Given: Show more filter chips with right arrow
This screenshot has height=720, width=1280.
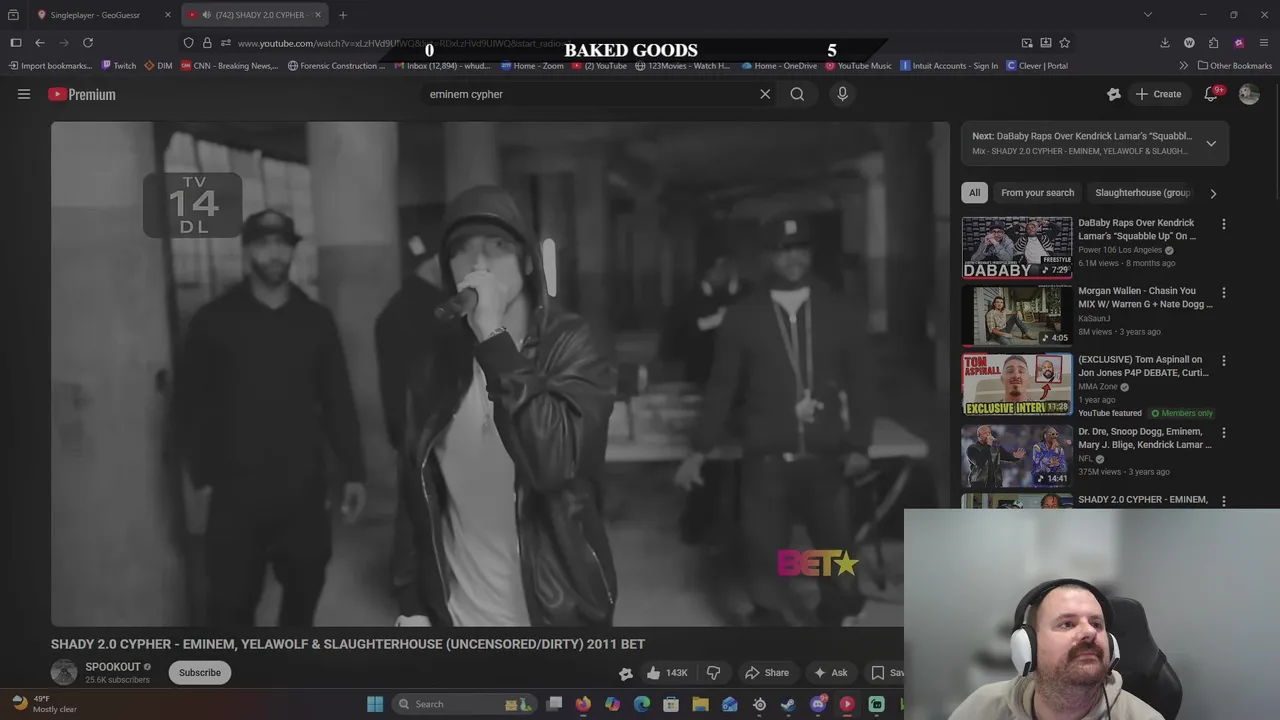Looking at the screenshot, I should [1213, 193].
